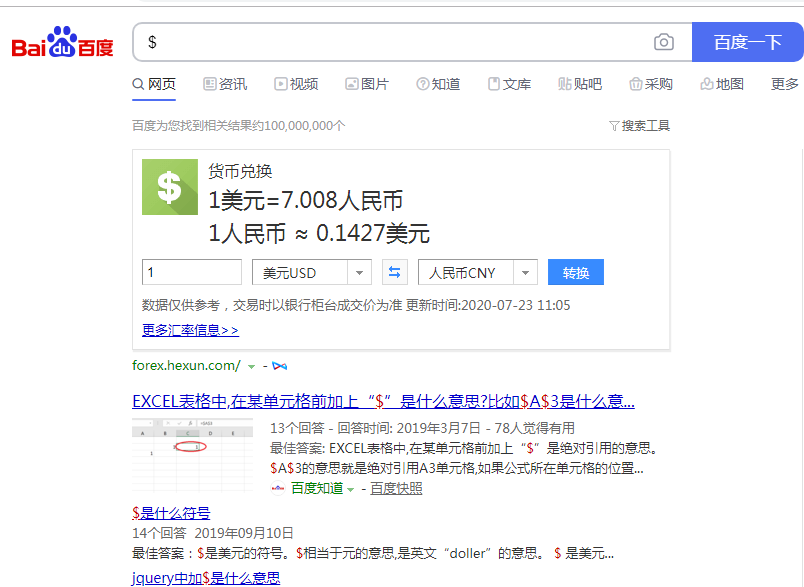Screen dimensions: 804x587
Task: Open the 采购 tab
Action: tap(651, 84)
